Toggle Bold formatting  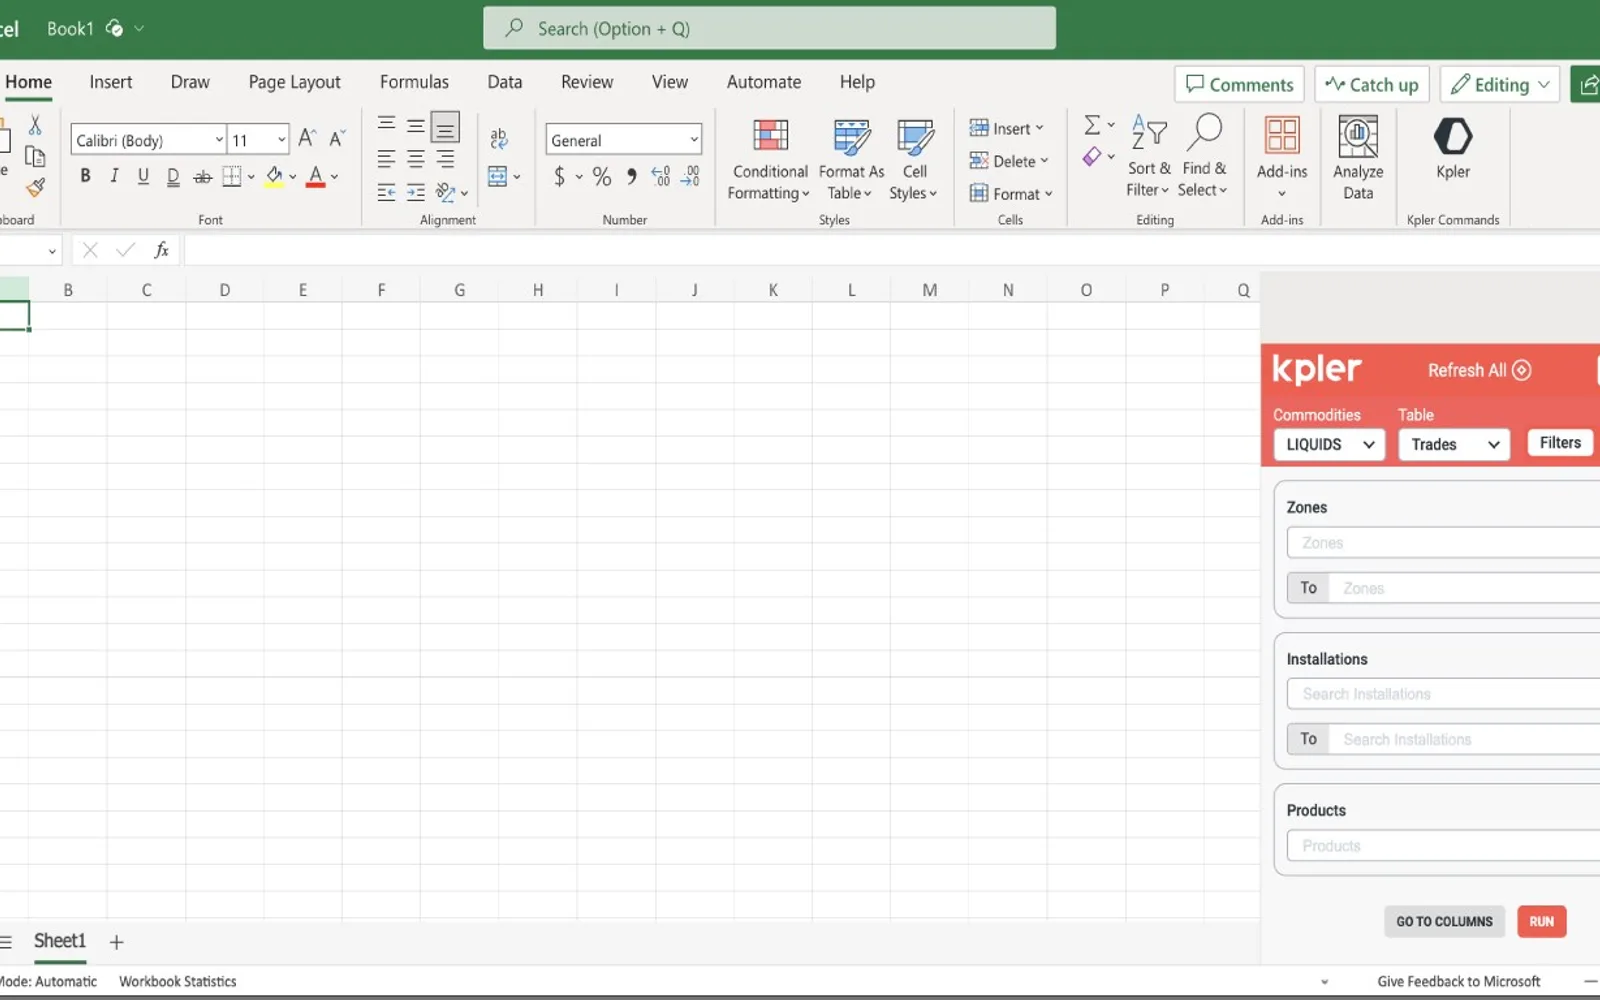click(x=85, y=176)
